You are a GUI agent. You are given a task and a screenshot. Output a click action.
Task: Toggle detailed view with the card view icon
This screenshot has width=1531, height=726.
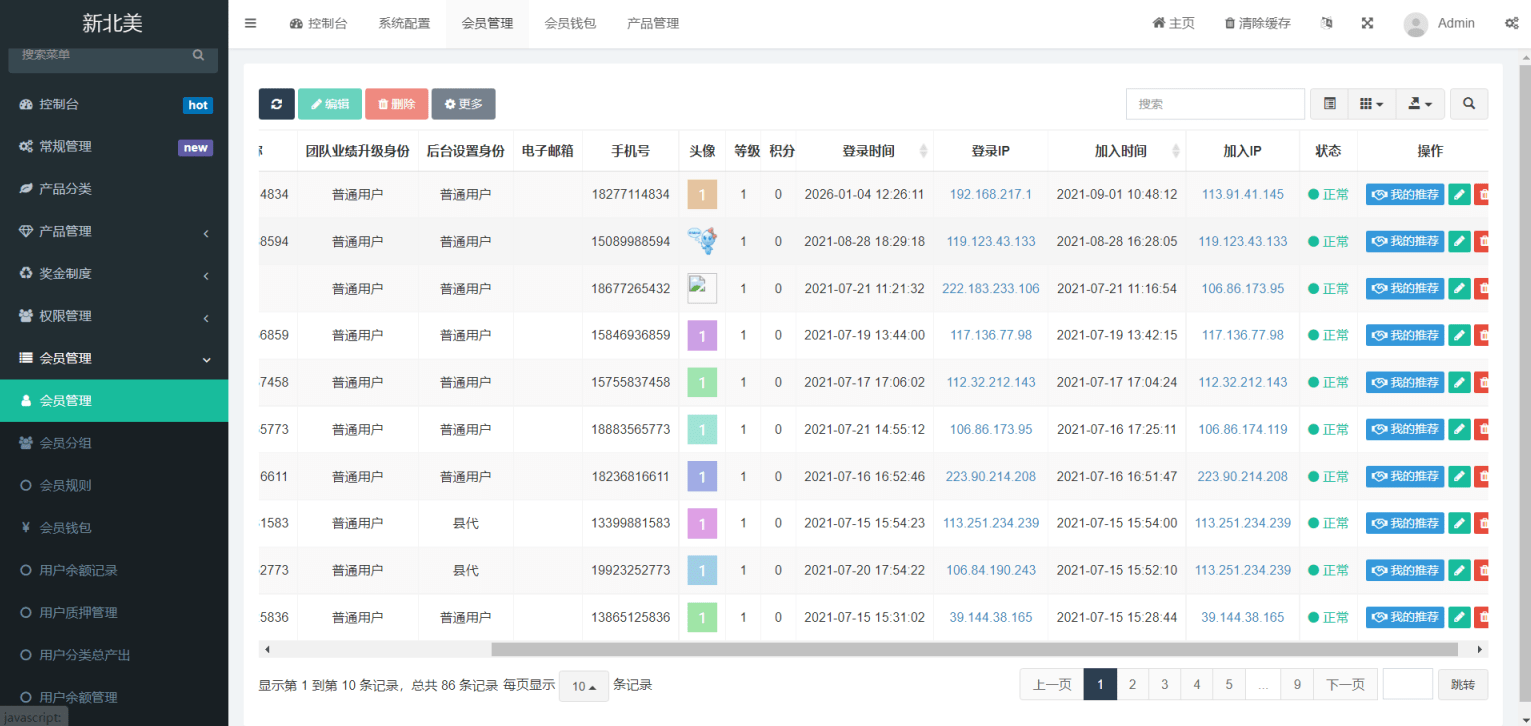click(x=1329, y=103)
